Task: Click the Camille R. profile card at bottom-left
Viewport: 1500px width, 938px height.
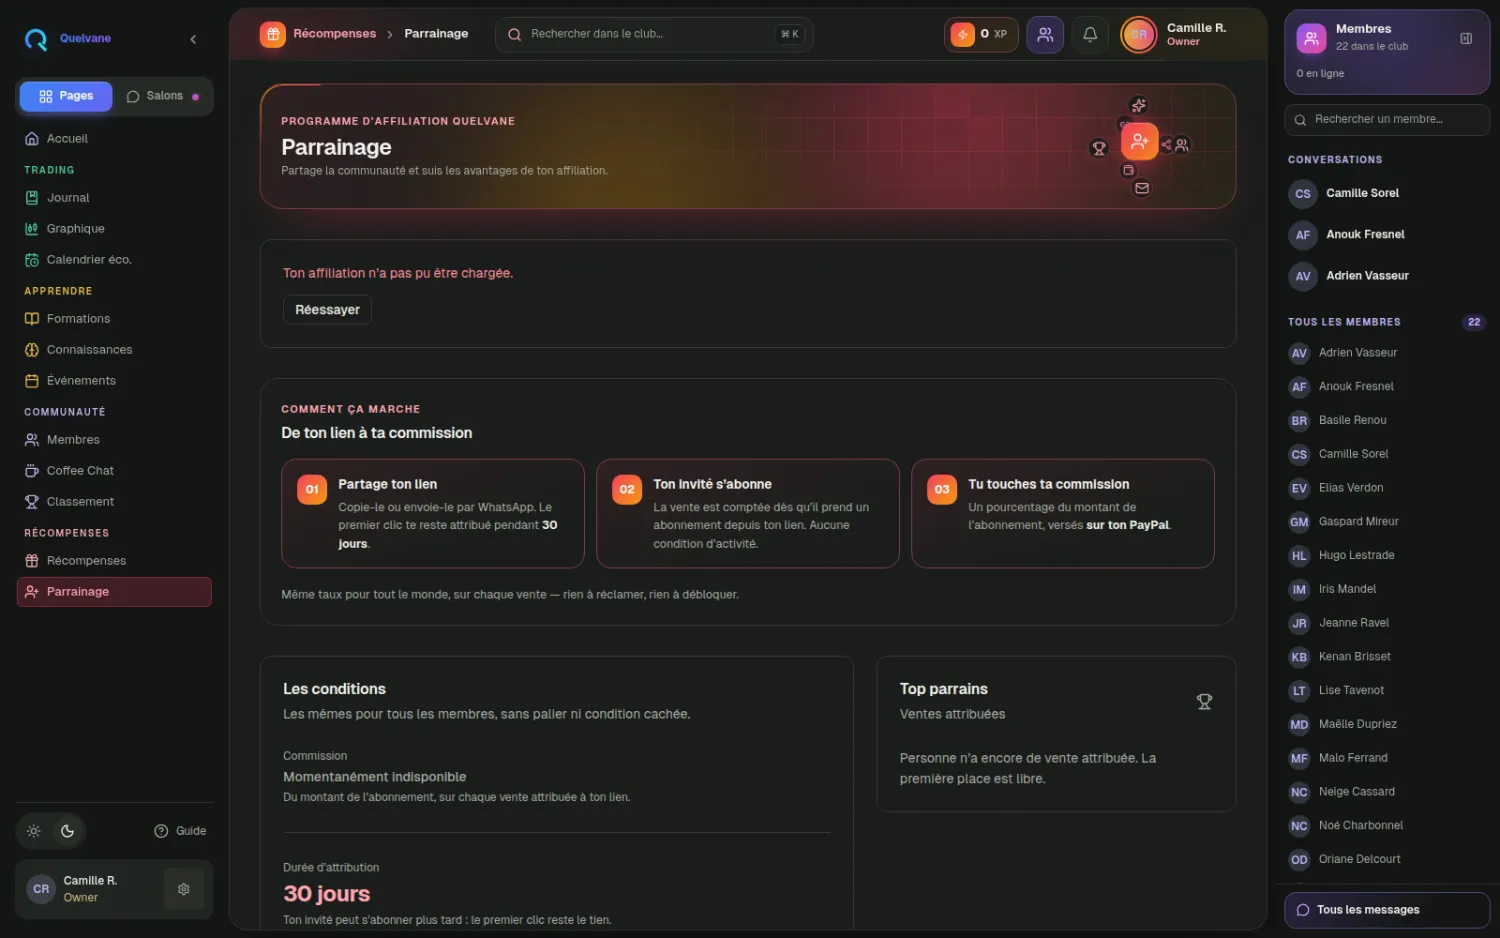Action: click(114, 889)
